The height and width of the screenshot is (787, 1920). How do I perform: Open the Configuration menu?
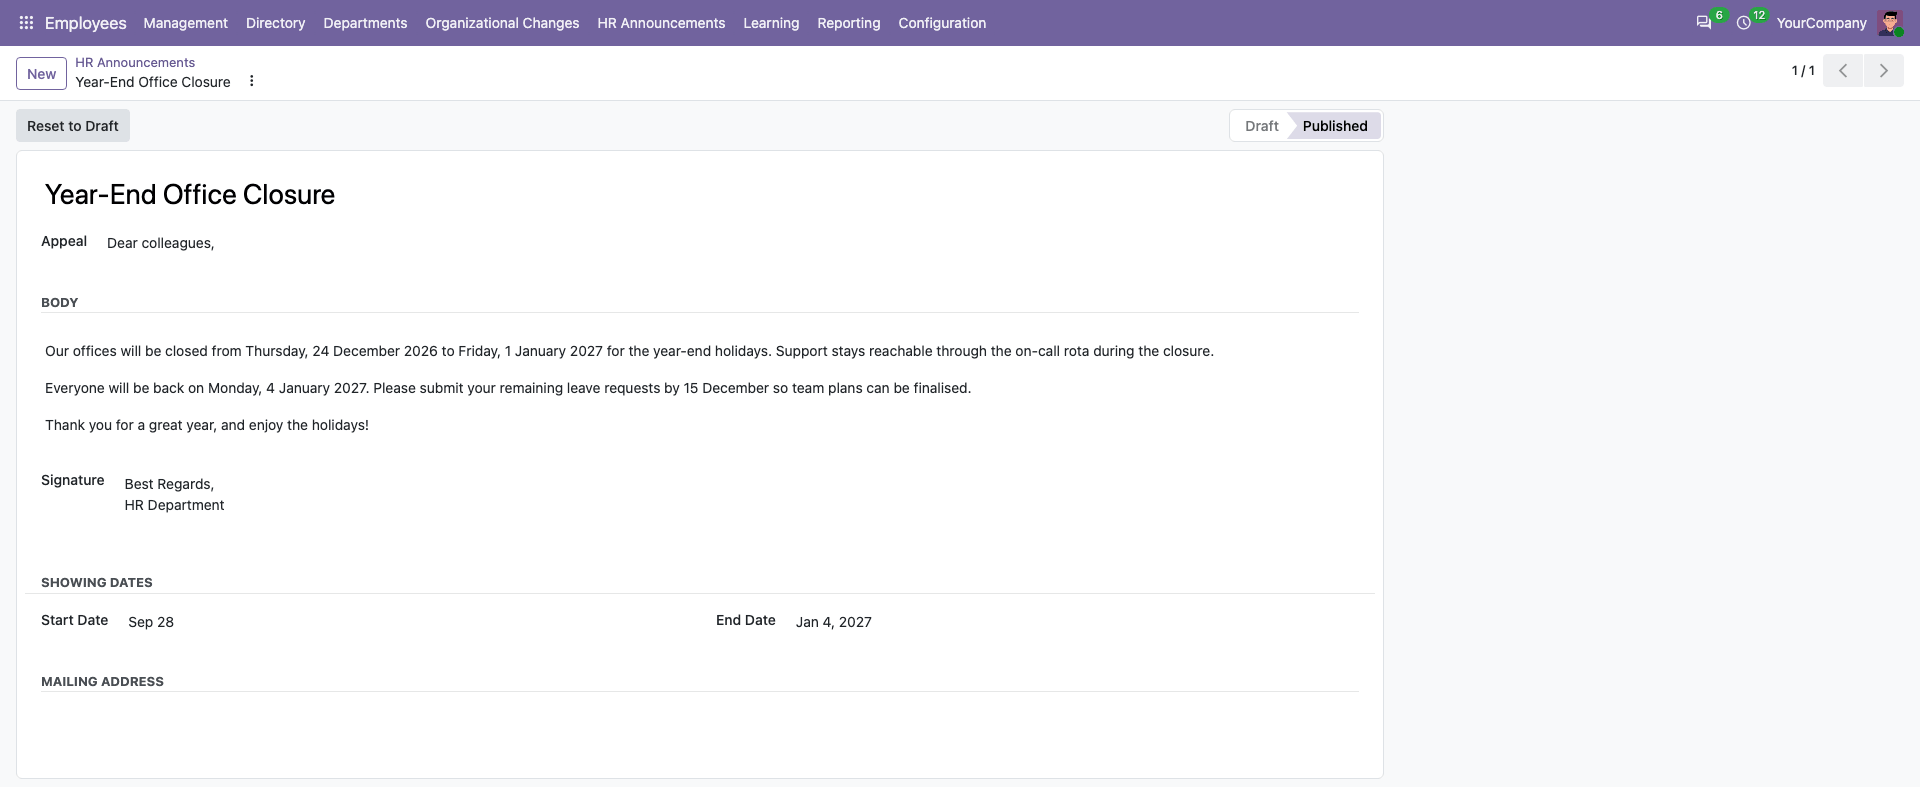942,23
